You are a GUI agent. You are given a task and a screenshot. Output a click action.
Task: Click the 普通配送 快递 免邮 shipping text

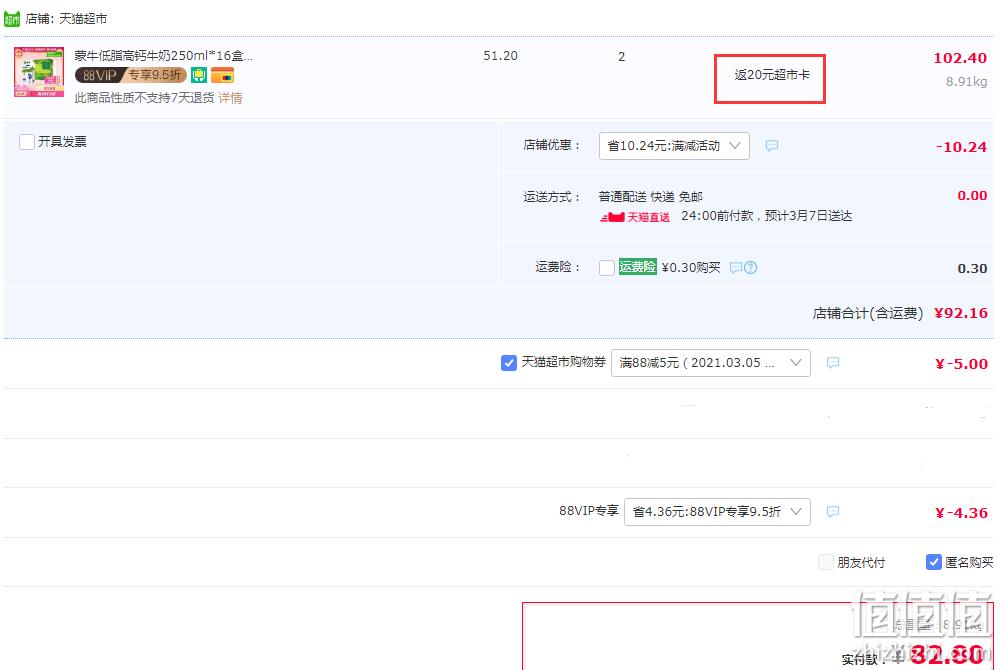[x=651, y=197]
